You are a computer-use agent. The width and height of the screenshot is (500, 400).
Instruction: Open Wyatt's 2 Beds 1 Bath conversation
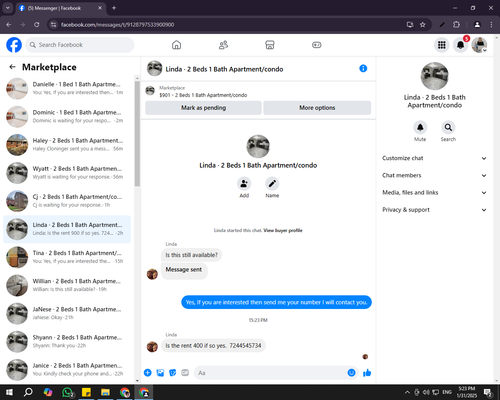click(67, 173)
